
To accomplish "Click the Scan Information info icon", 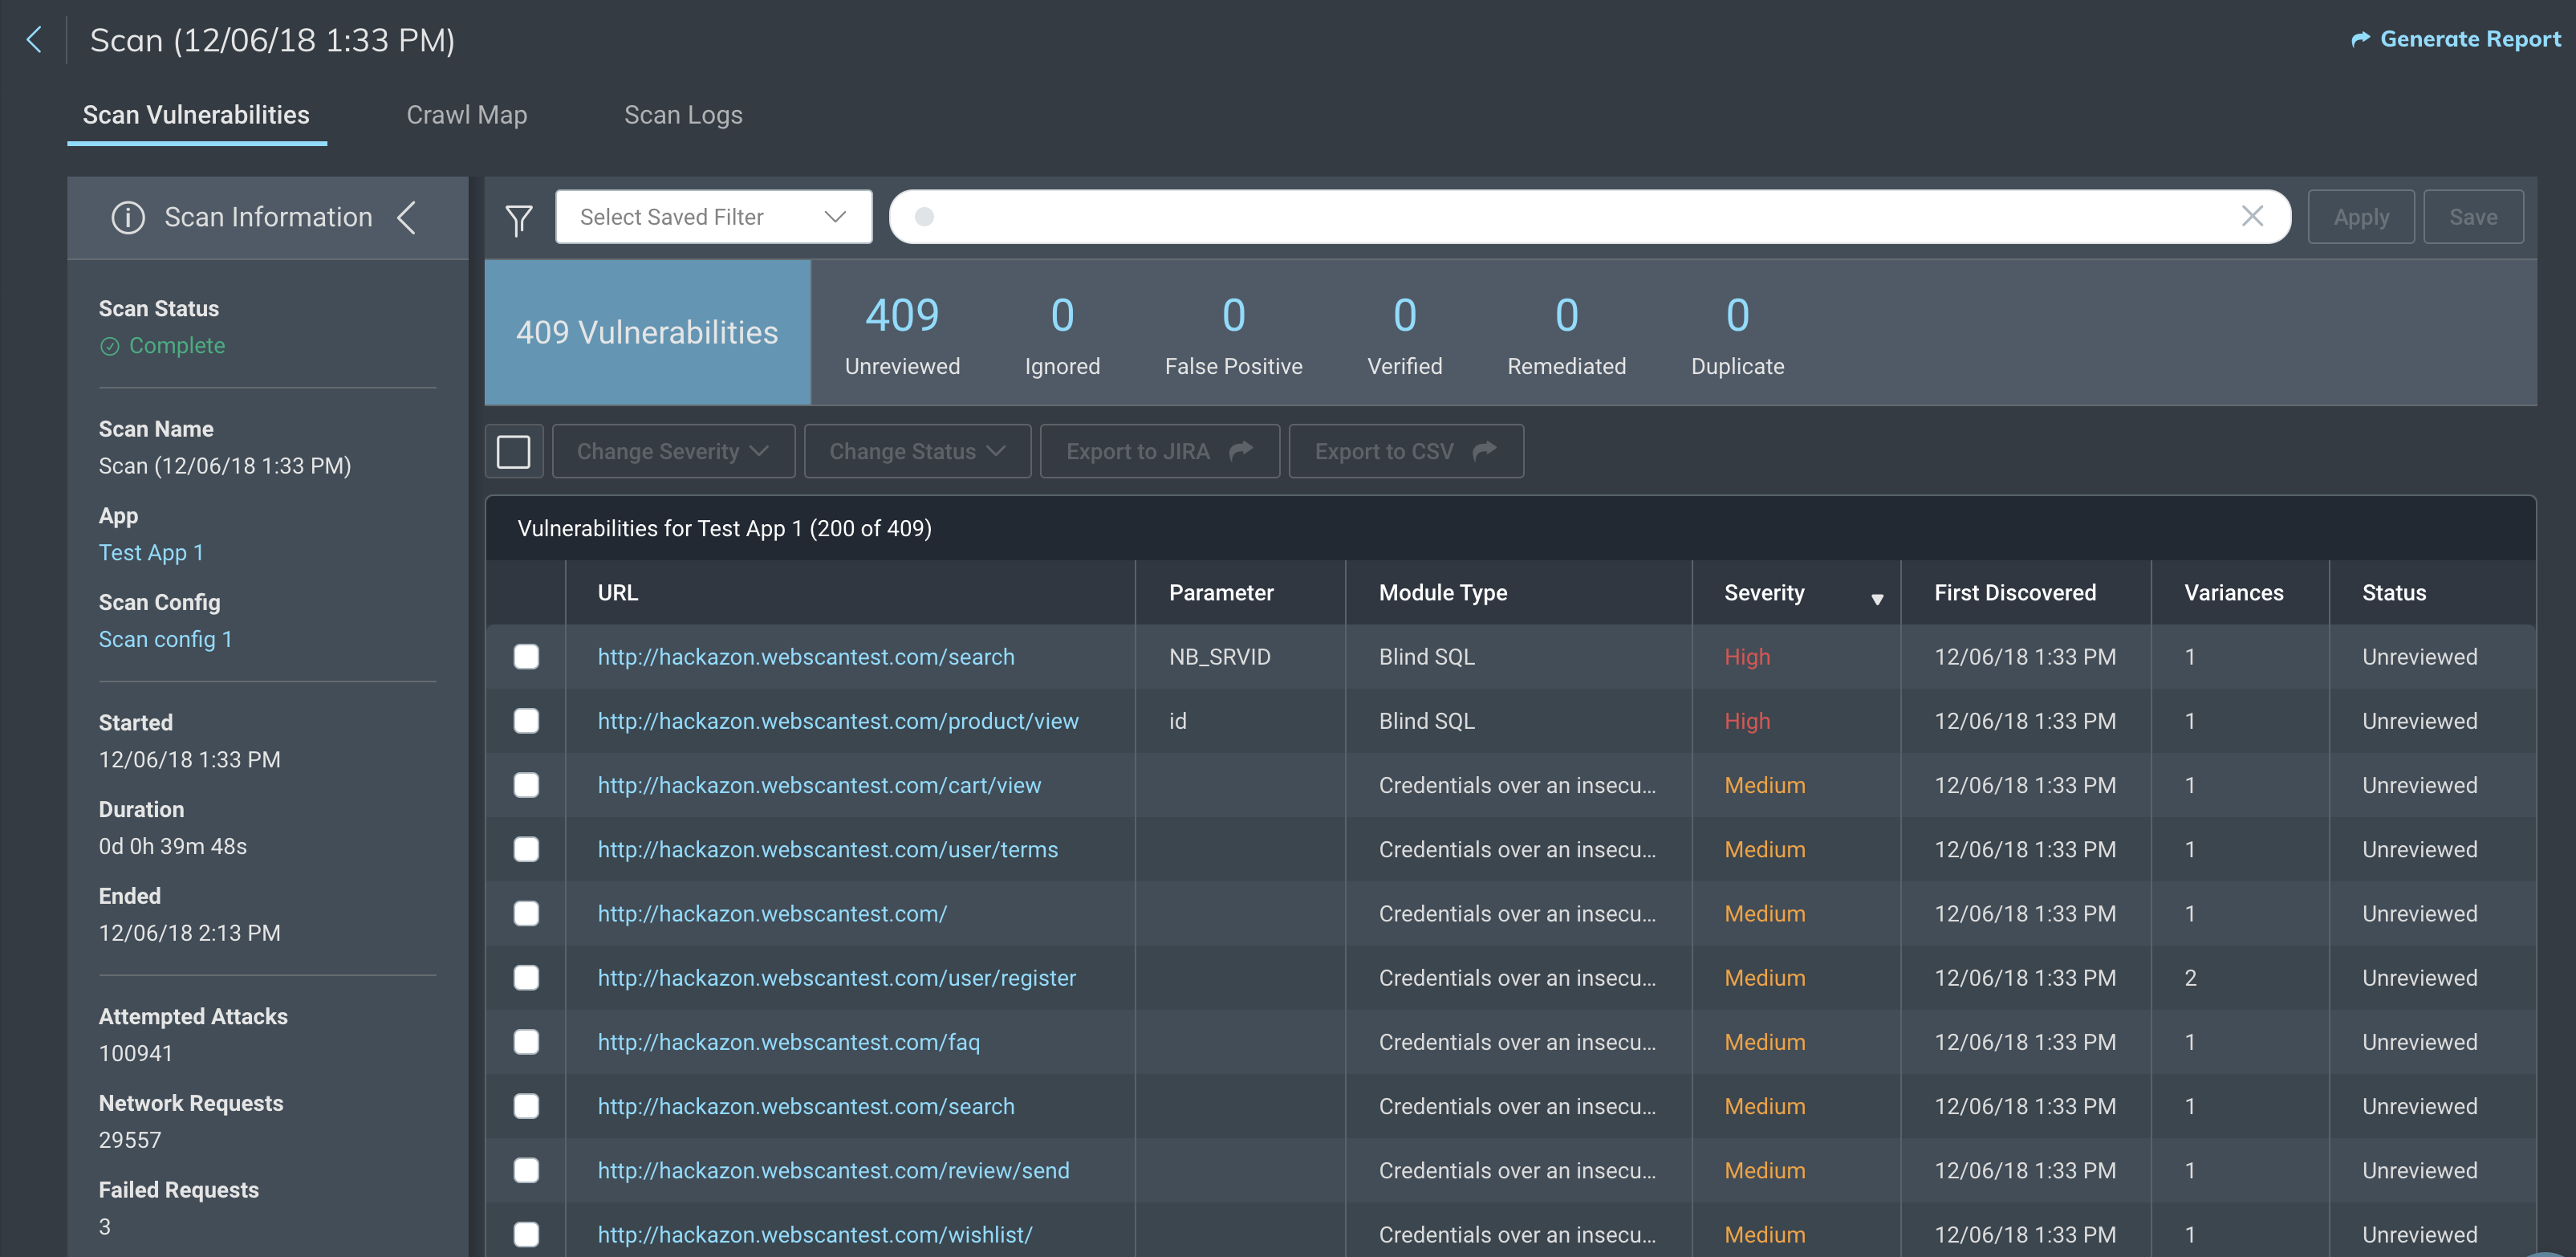I will [128, 217].
